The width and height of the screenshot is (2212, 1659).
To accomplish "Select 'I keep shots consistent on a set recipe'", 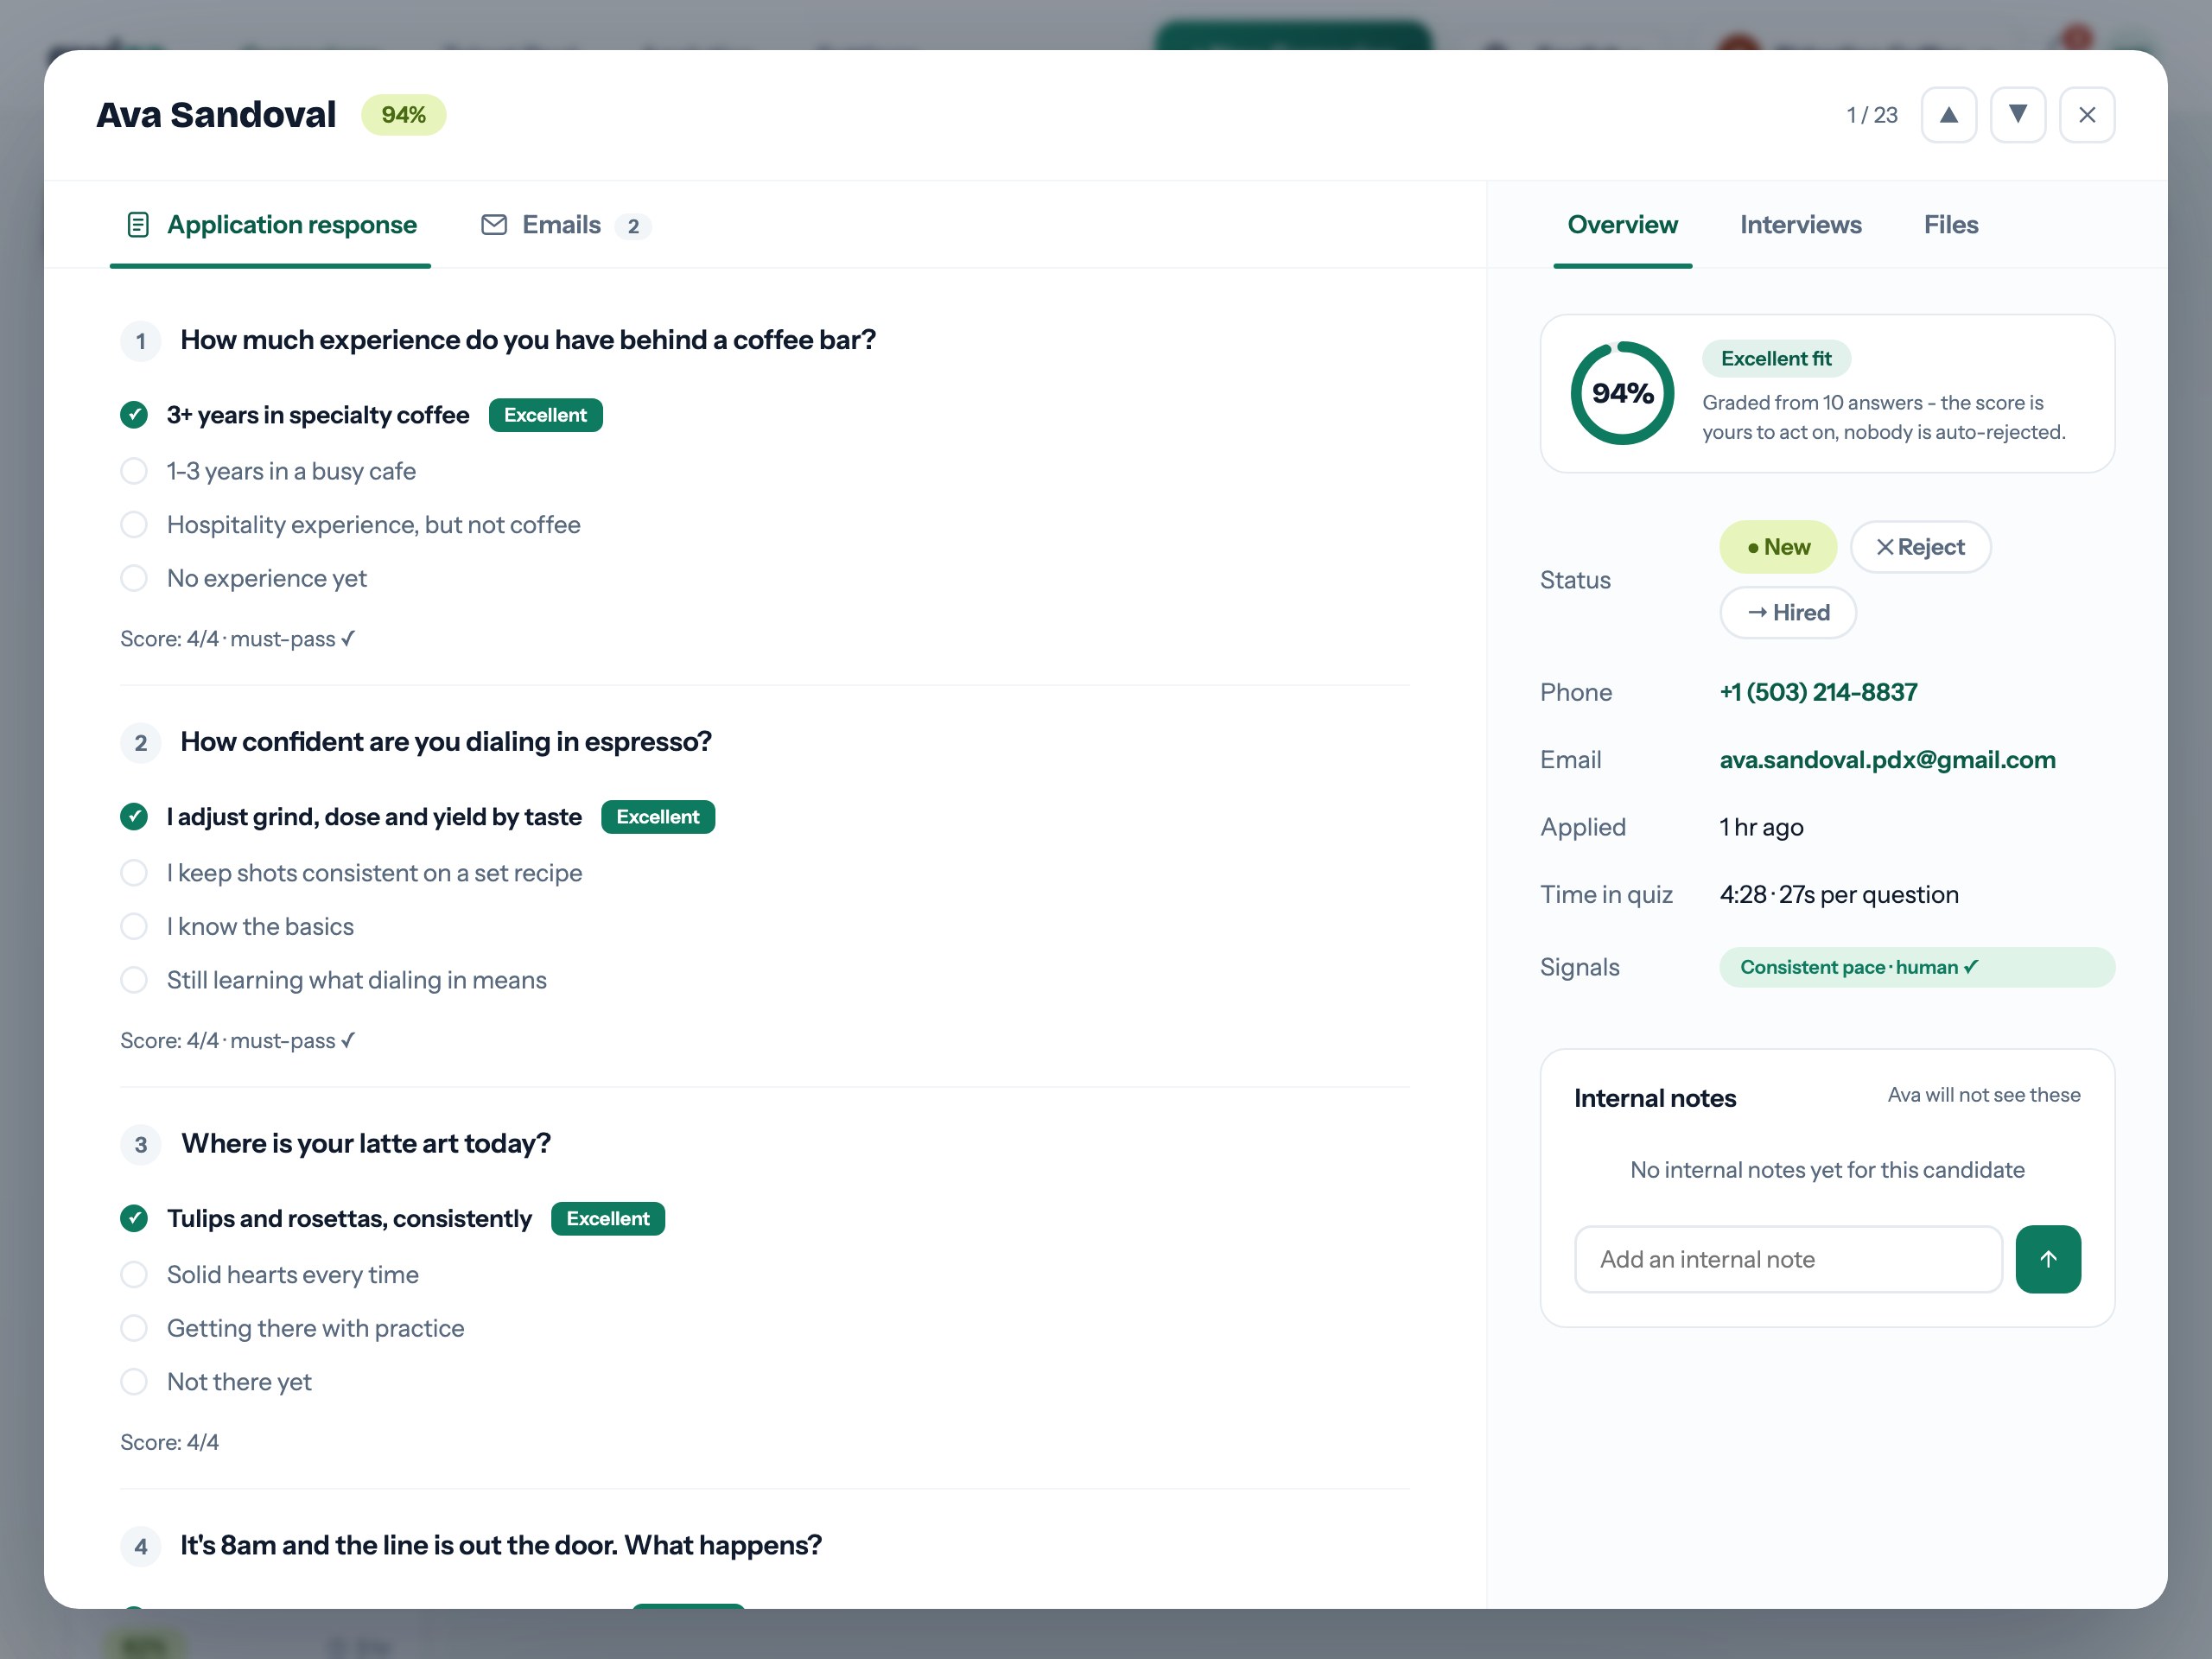I will [350, 873].
